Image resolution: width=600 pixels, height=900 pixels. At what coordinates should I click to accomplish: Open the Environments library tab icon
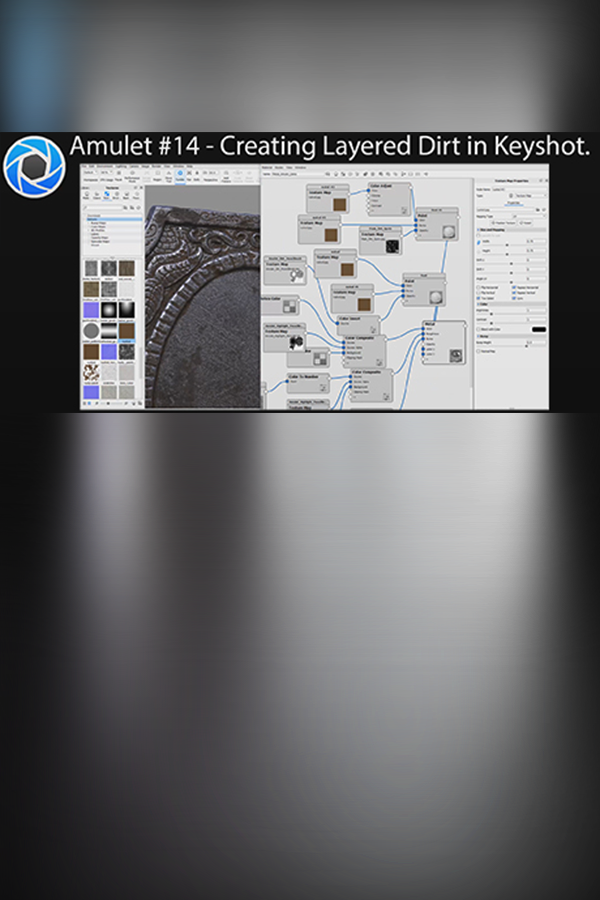click(116, 195)
